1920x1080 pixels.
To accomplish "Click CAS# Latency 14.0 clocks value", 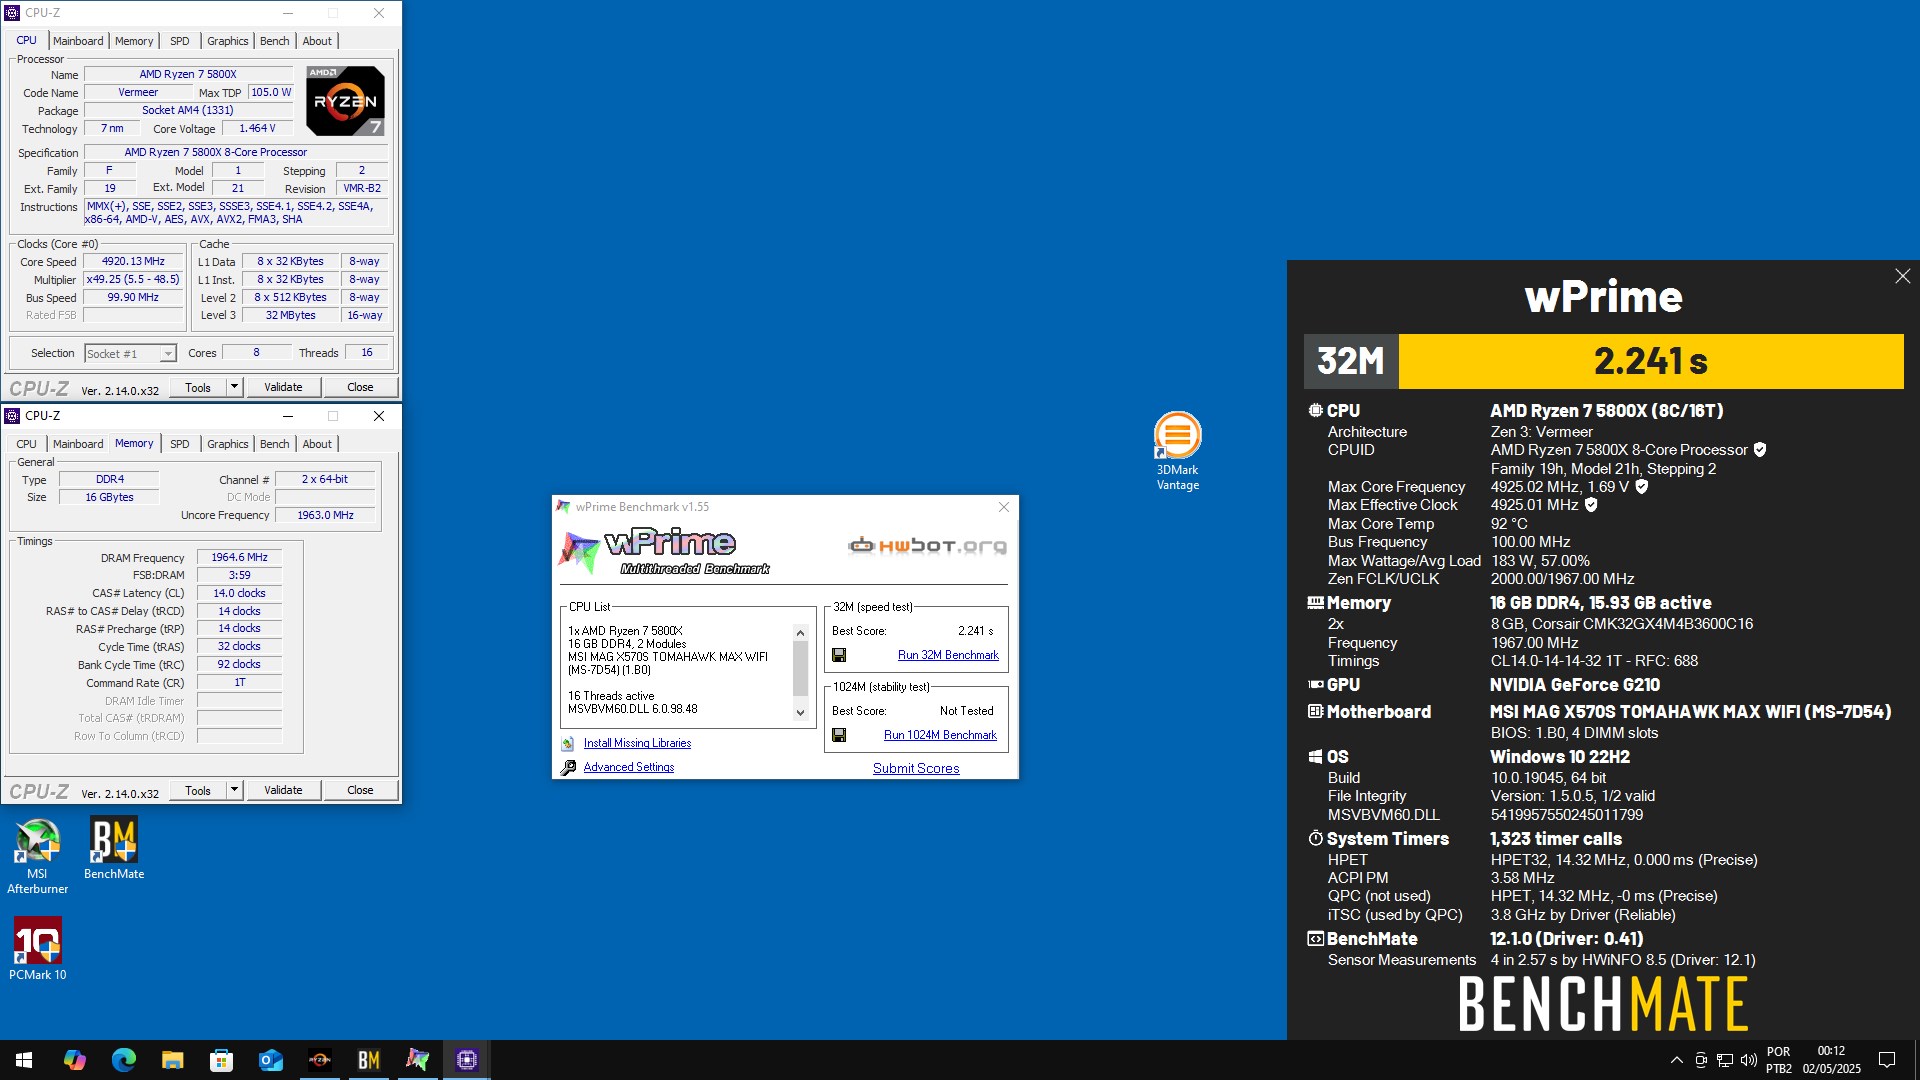I will click(239, 593).
